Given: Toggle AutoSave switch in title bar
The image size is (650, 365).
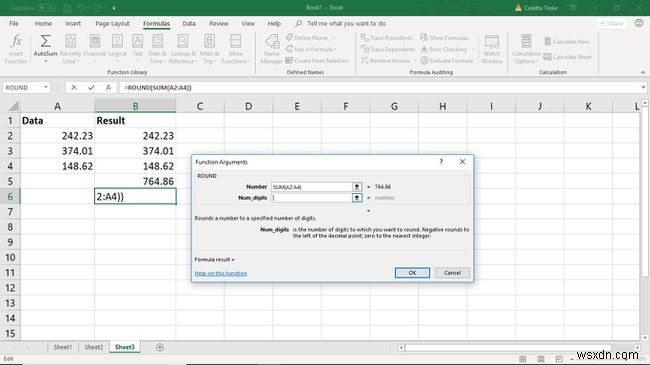Looking at the screenshot, I should pos(46,8).
